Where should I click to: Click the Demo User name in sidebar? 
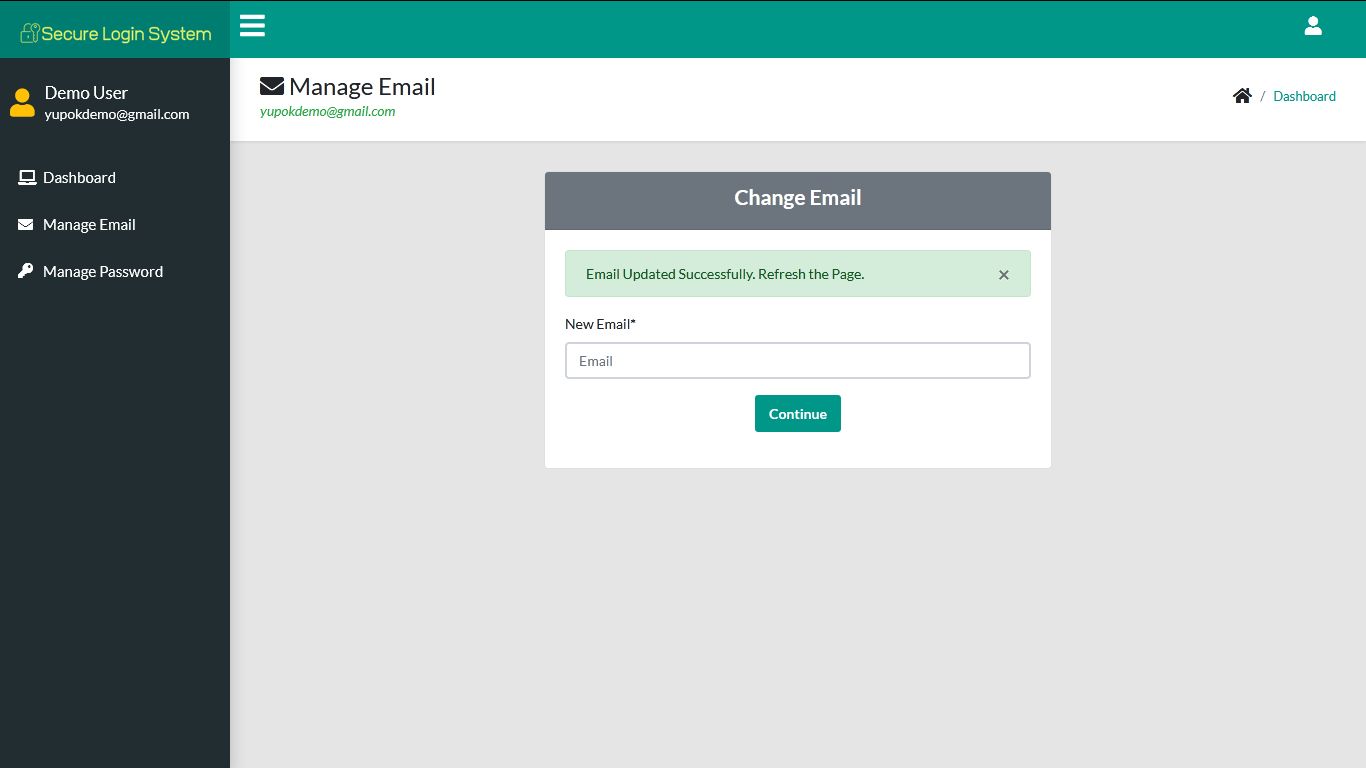pos(86,92)
